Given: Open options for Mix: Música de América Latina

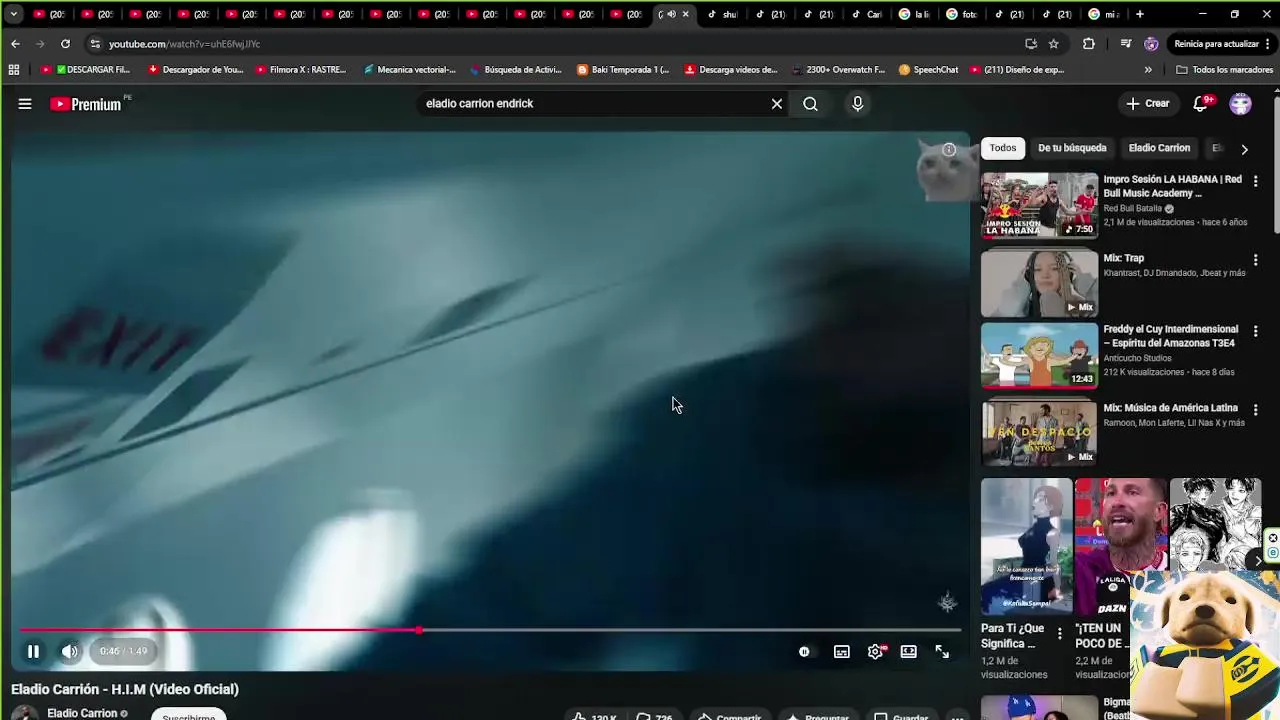Looking at the screenshot, I should (1255, 410).
